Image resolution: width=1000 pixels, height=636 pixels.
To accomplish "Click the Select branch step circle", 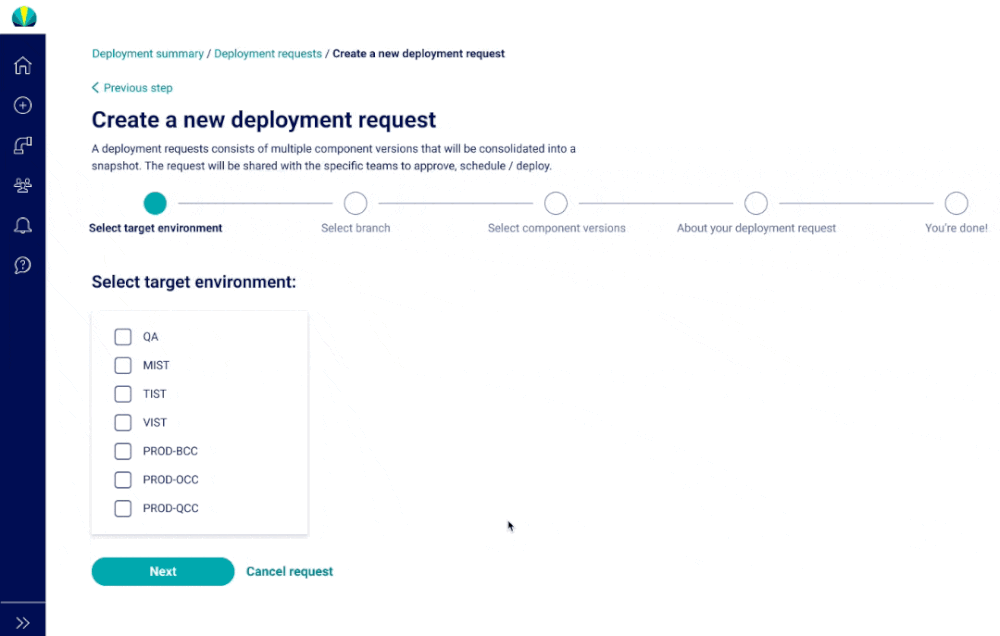I will point(355,202).
